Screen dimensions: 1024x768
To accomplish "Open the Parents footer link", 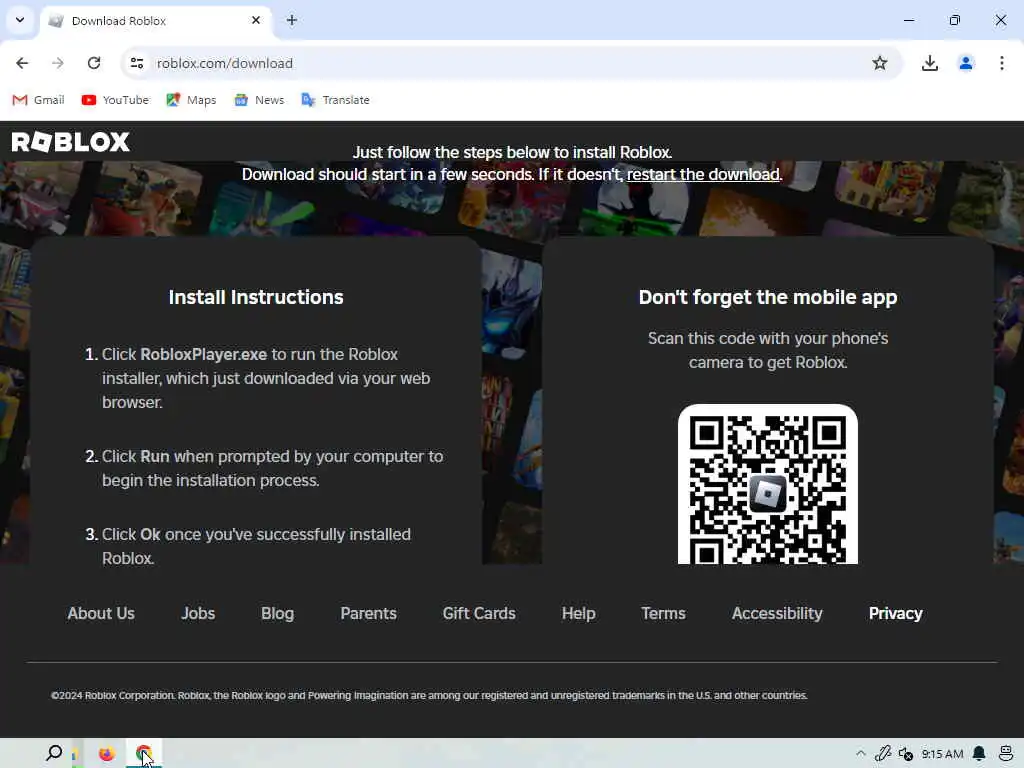I will coord(368,614).
